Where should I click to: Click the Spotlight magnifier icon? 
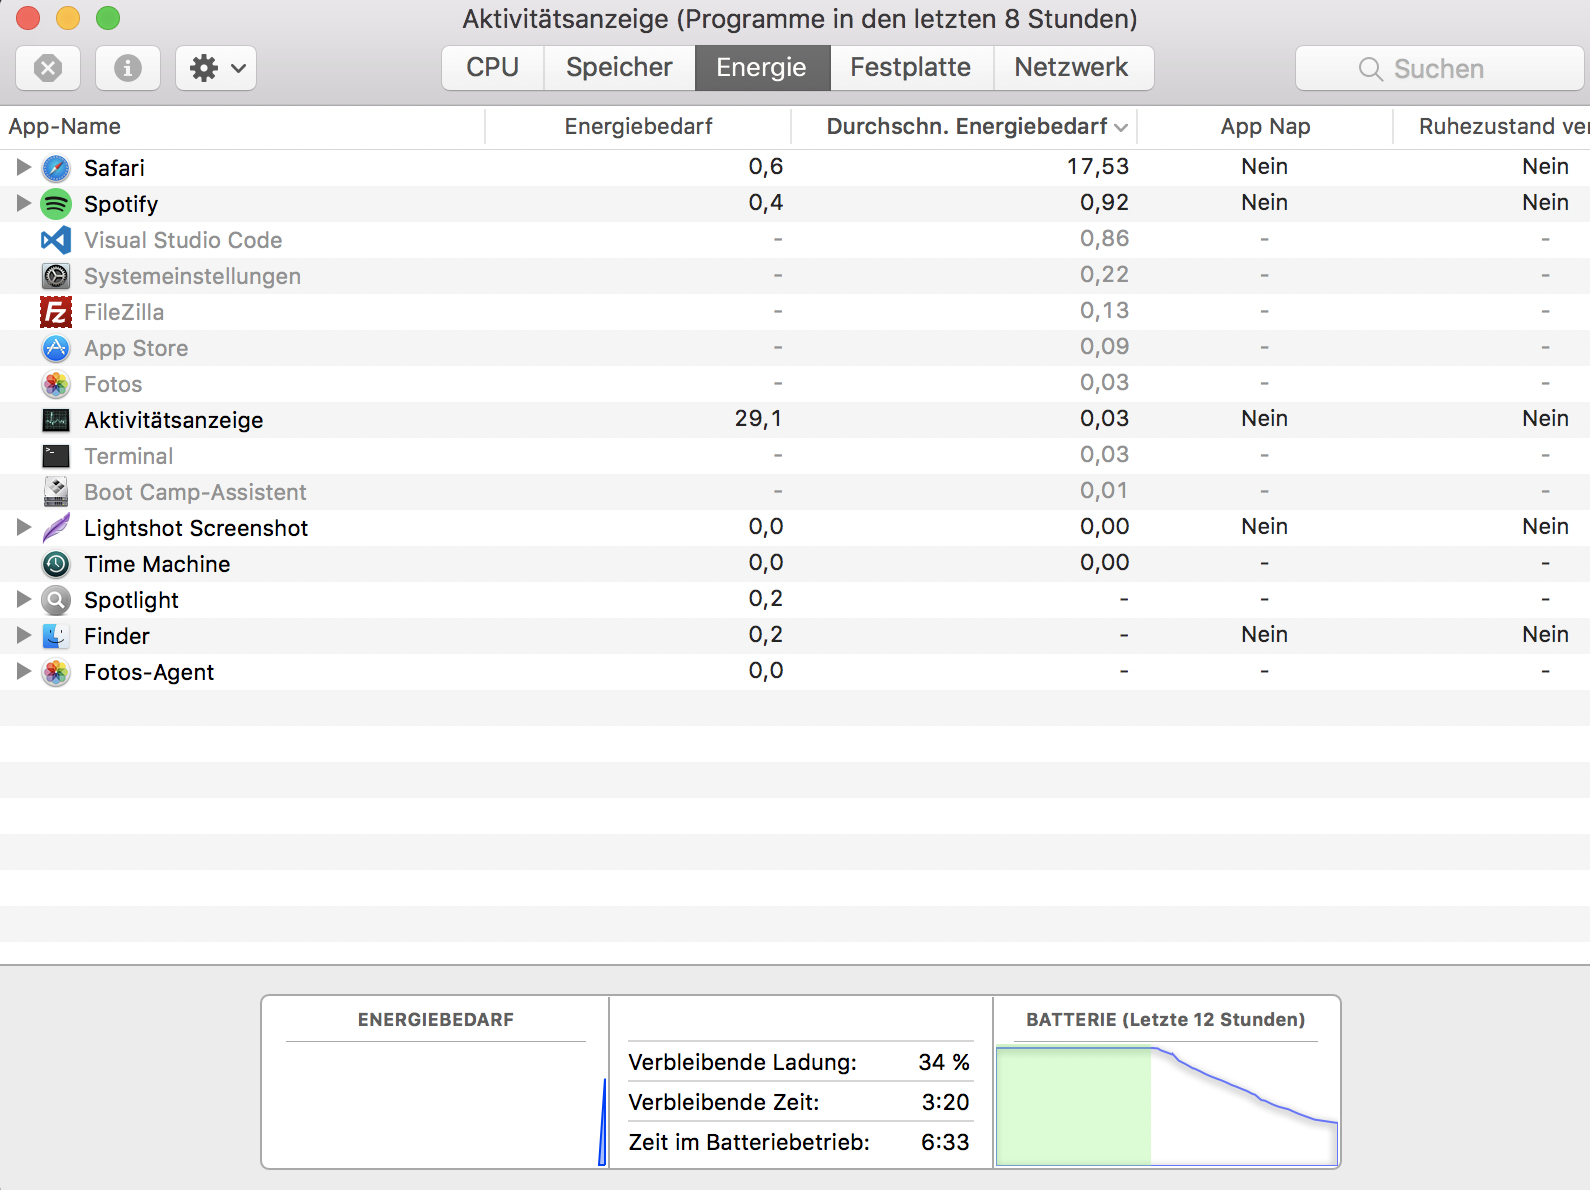click(x=56, y=600)
